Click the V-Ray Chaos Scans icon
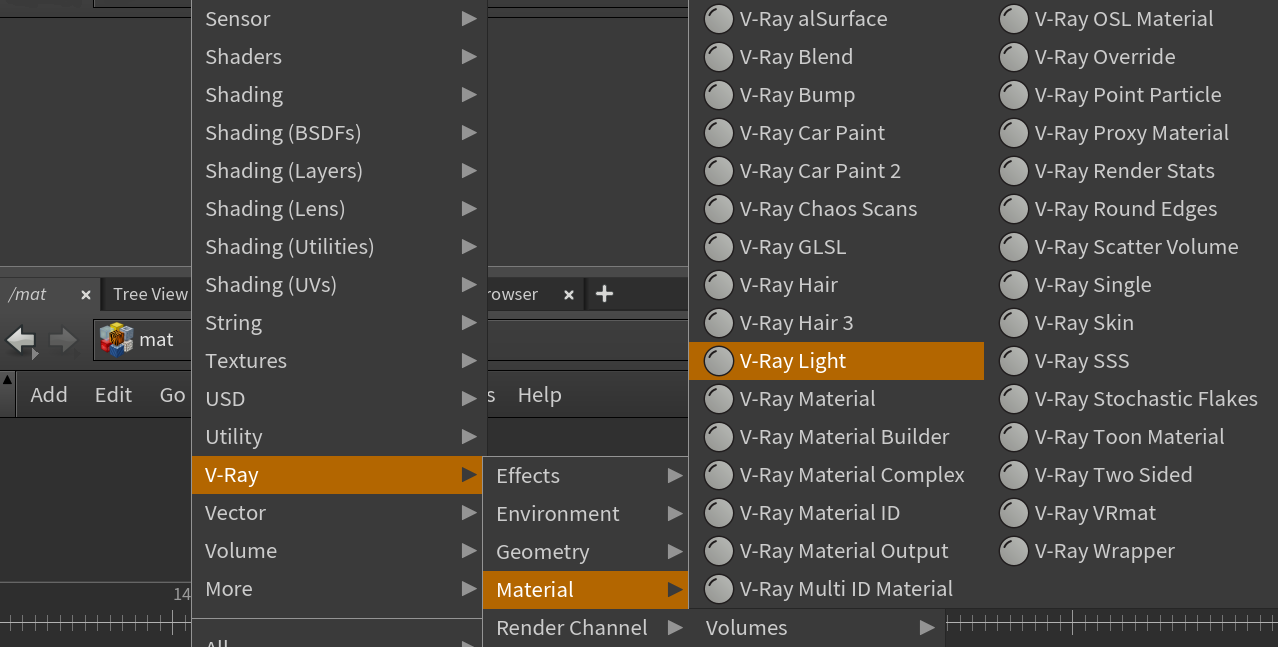This screenshot has height=647, width=1278. (719, 209)
